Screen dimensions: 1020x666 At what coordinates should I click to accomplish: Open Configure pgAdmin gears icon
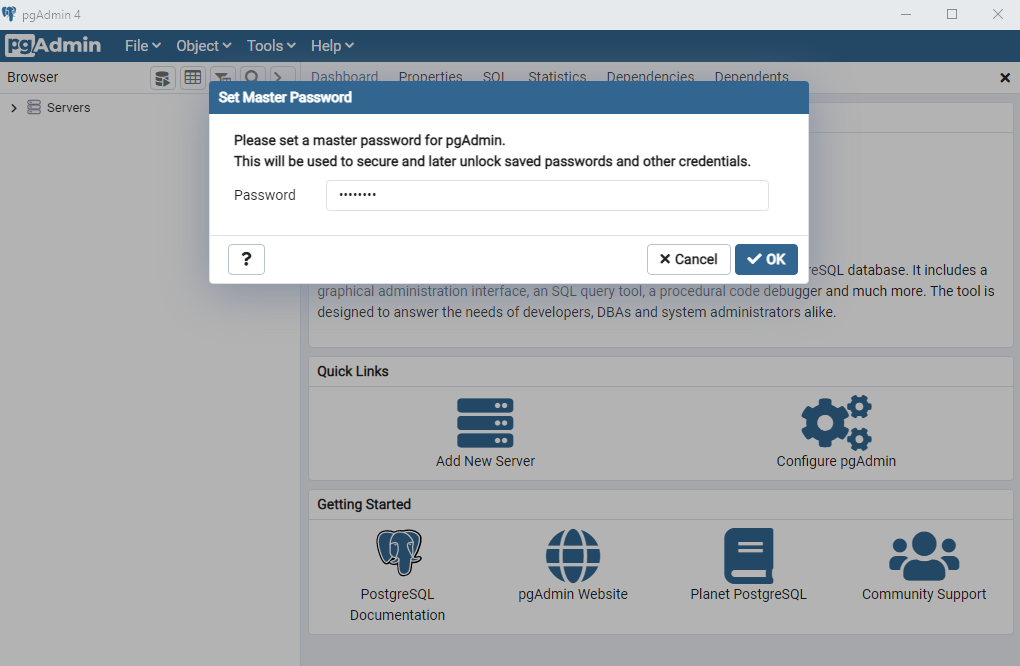click(836, 422)
